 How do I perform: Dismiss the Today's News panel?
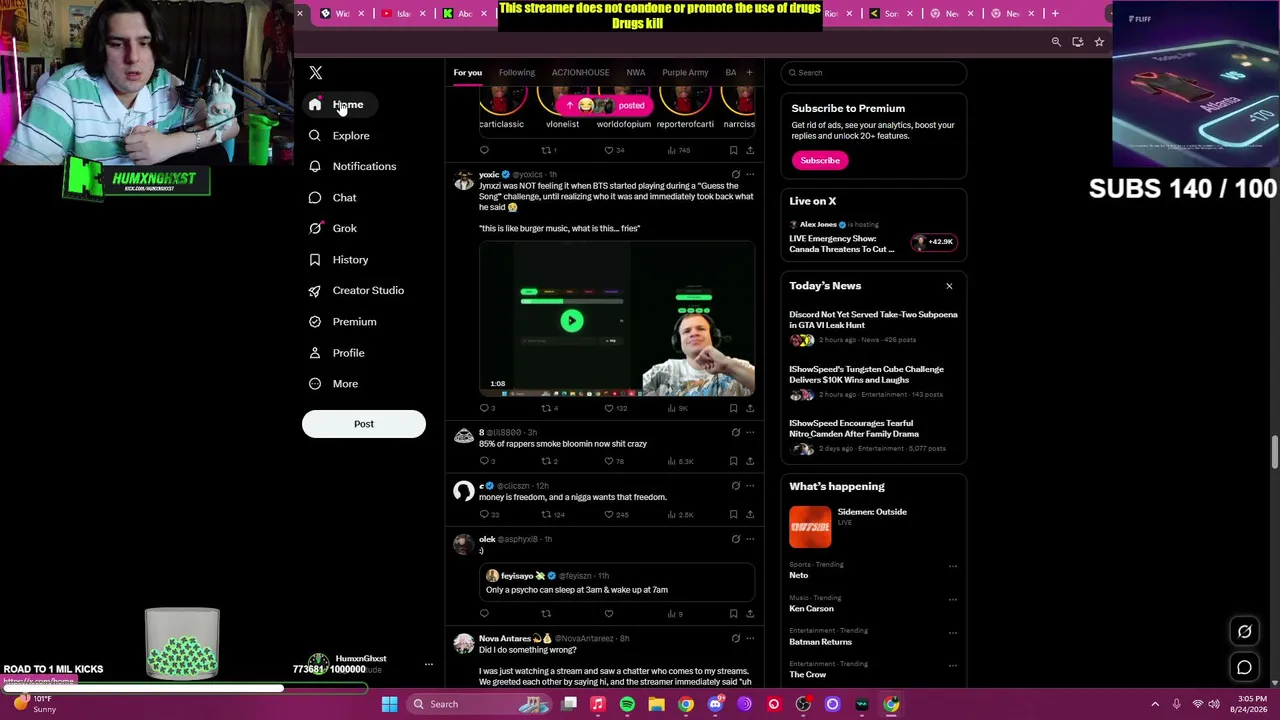pyautogui.click(x=949, y=287)
